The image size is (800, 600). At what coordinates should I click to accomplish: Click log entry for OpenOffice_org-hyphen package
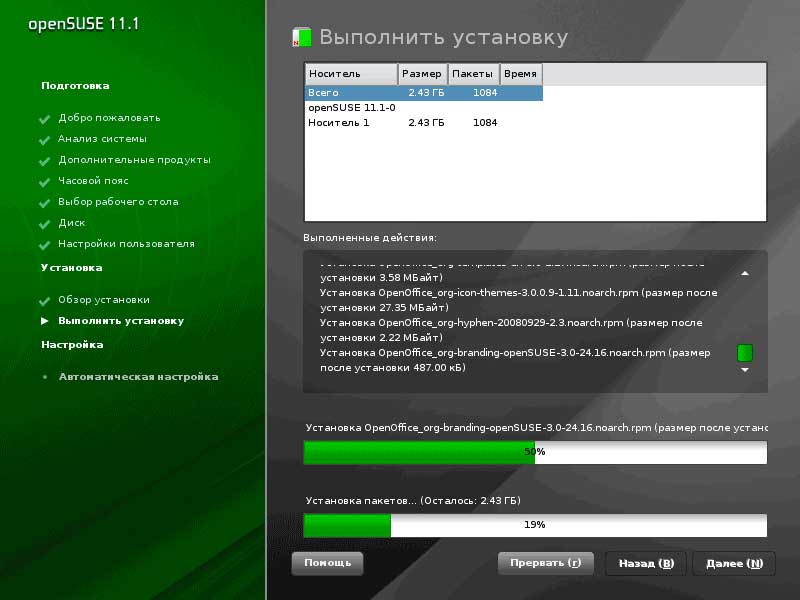tap(511, 330)
